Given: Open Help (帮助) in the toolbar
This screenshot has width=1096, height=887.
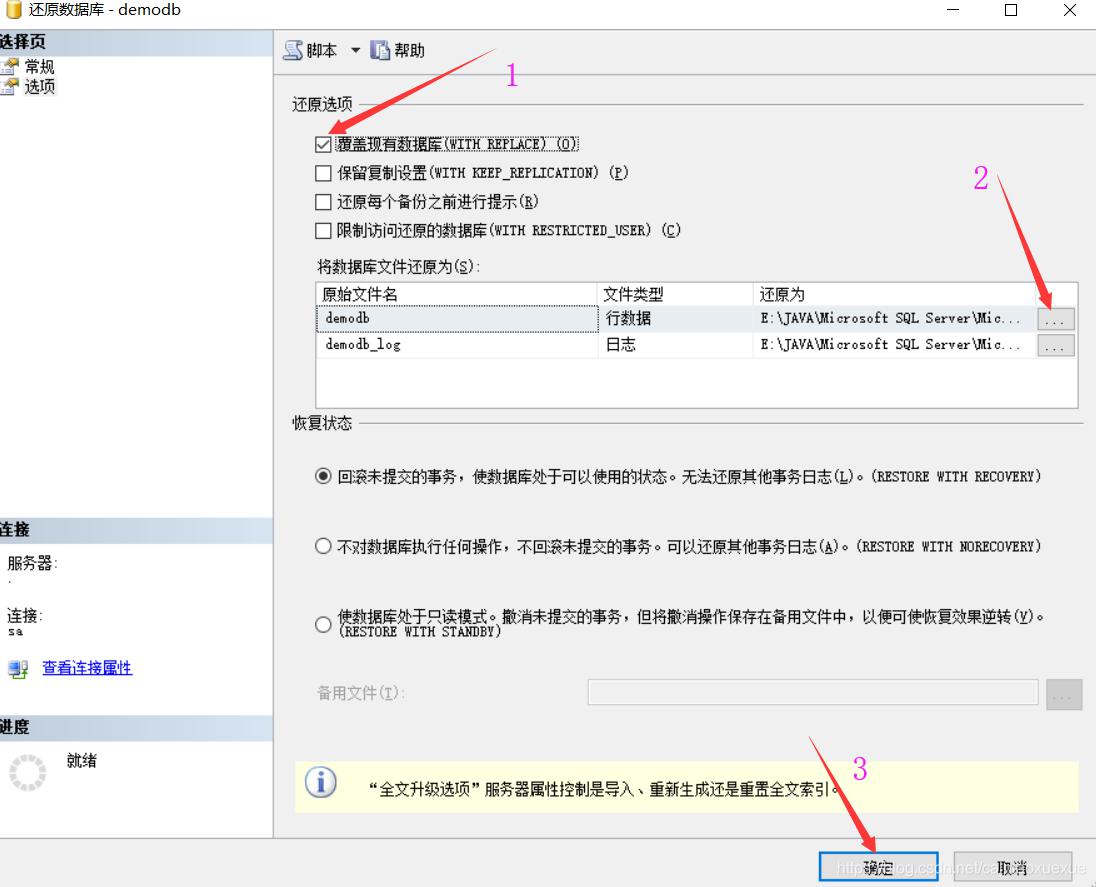Looking at the screenshot, I should pos(397,50).
